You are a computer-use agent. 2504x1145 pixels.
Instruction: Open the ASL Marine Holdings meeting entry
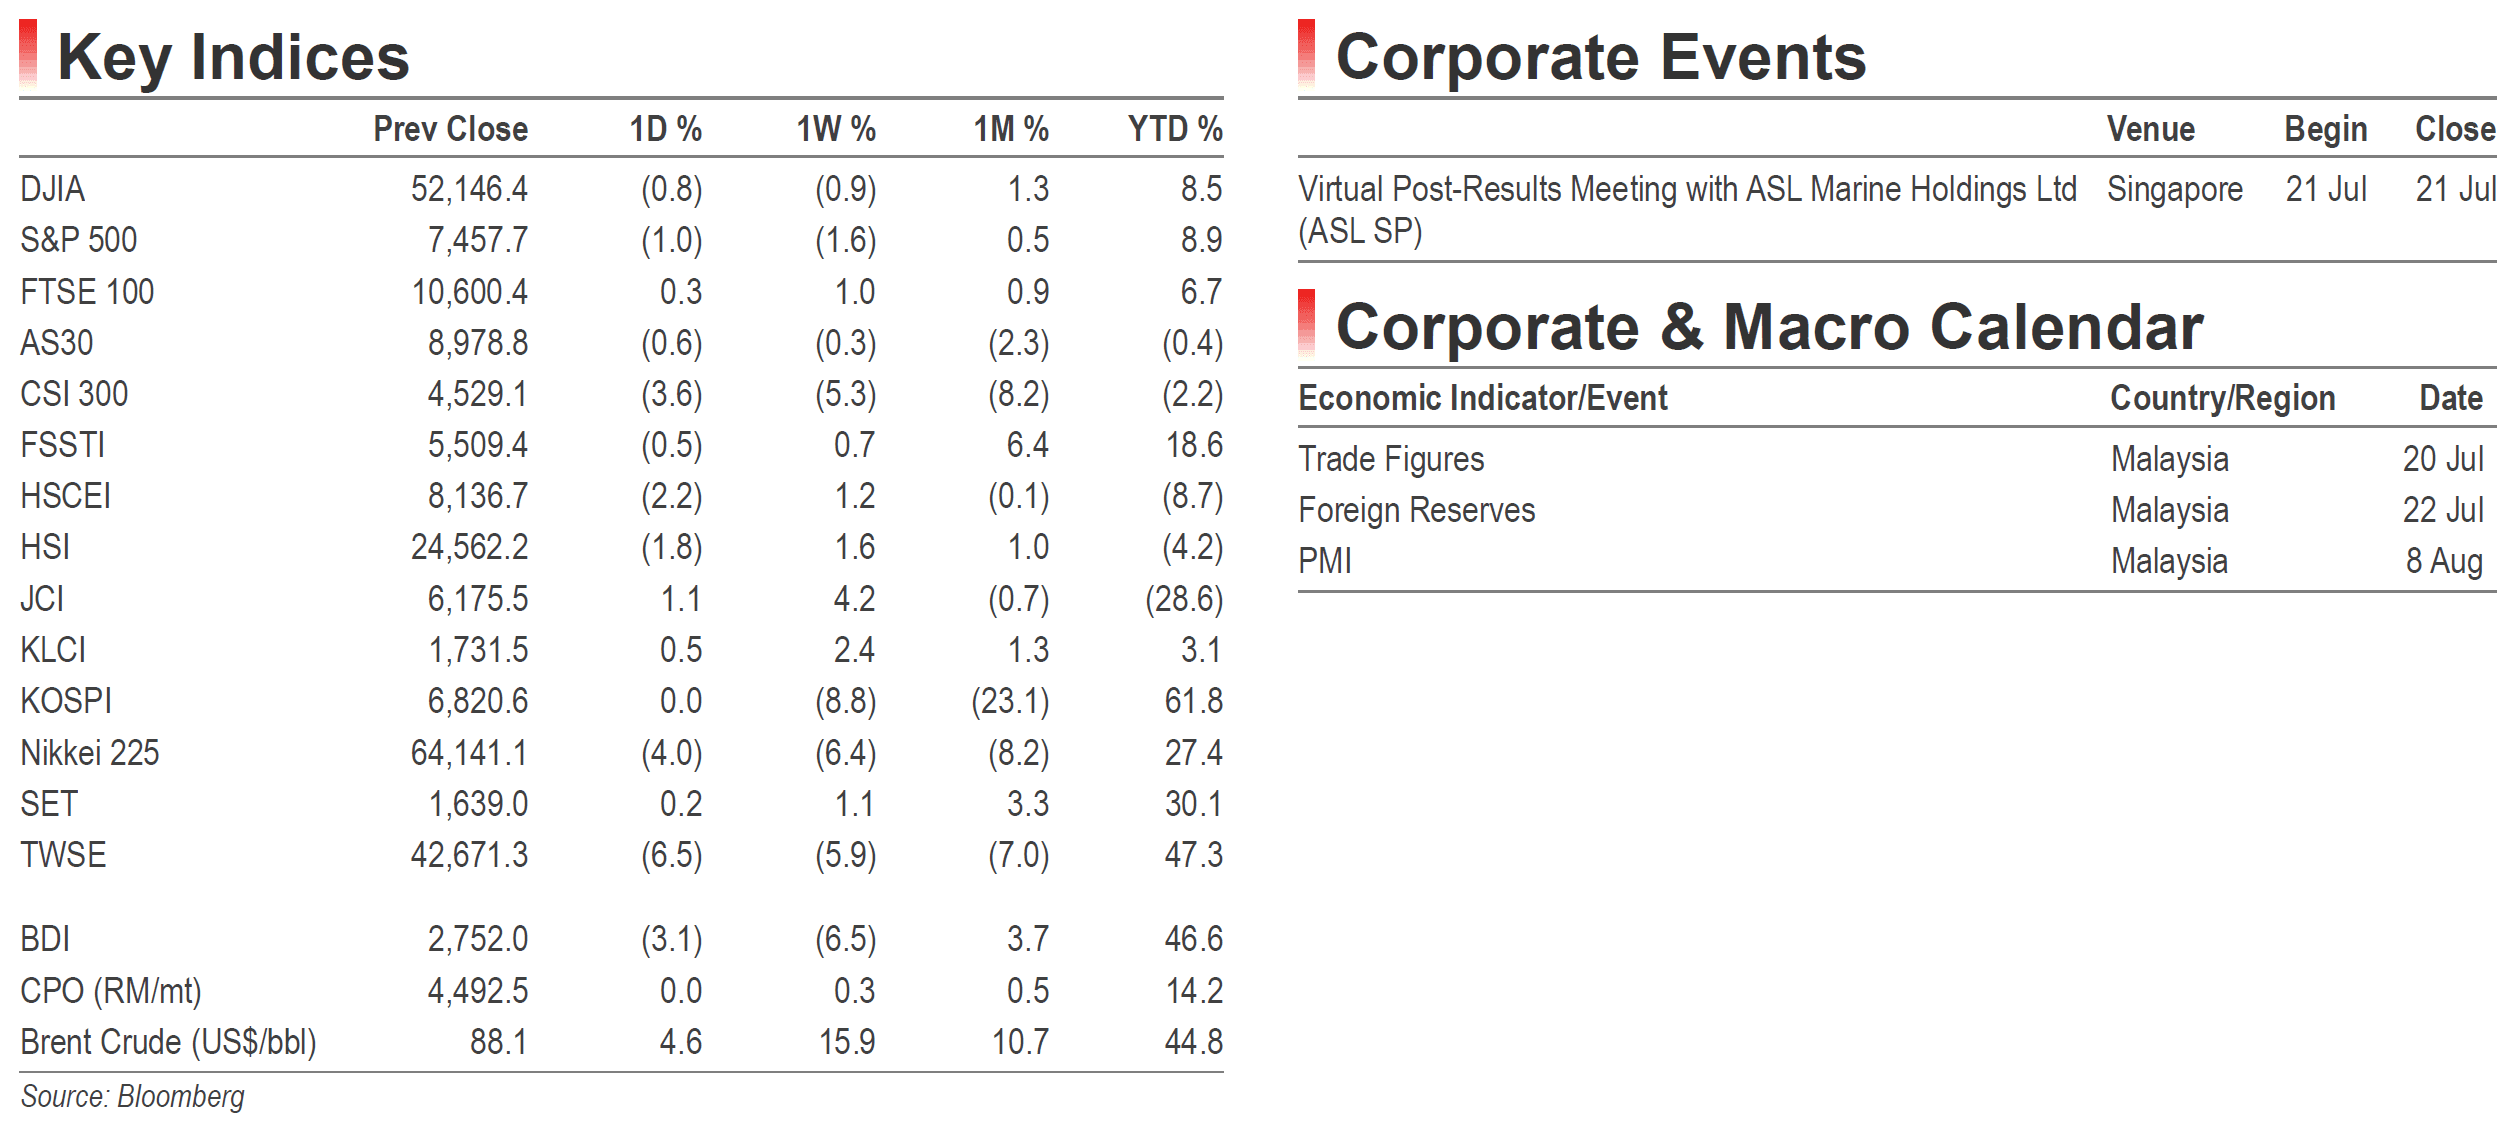pyautogui.click(x=1687, y=210)
